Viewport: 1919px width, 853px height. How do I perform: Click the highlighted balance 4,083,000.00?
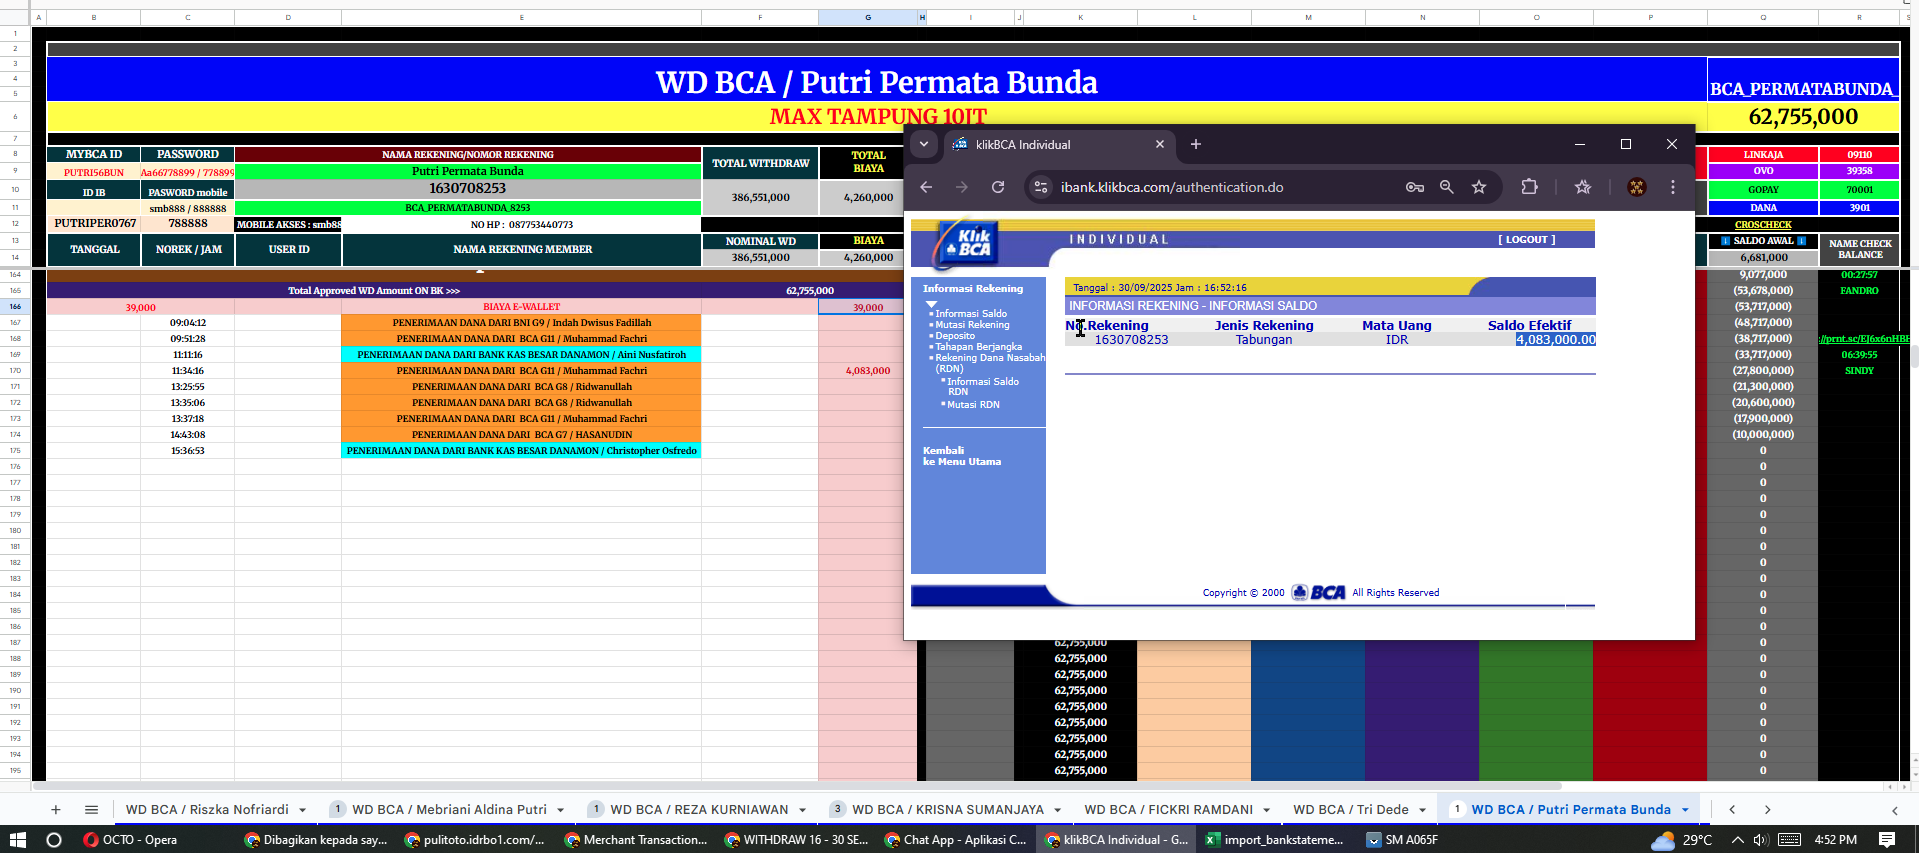pos(1555,340)
